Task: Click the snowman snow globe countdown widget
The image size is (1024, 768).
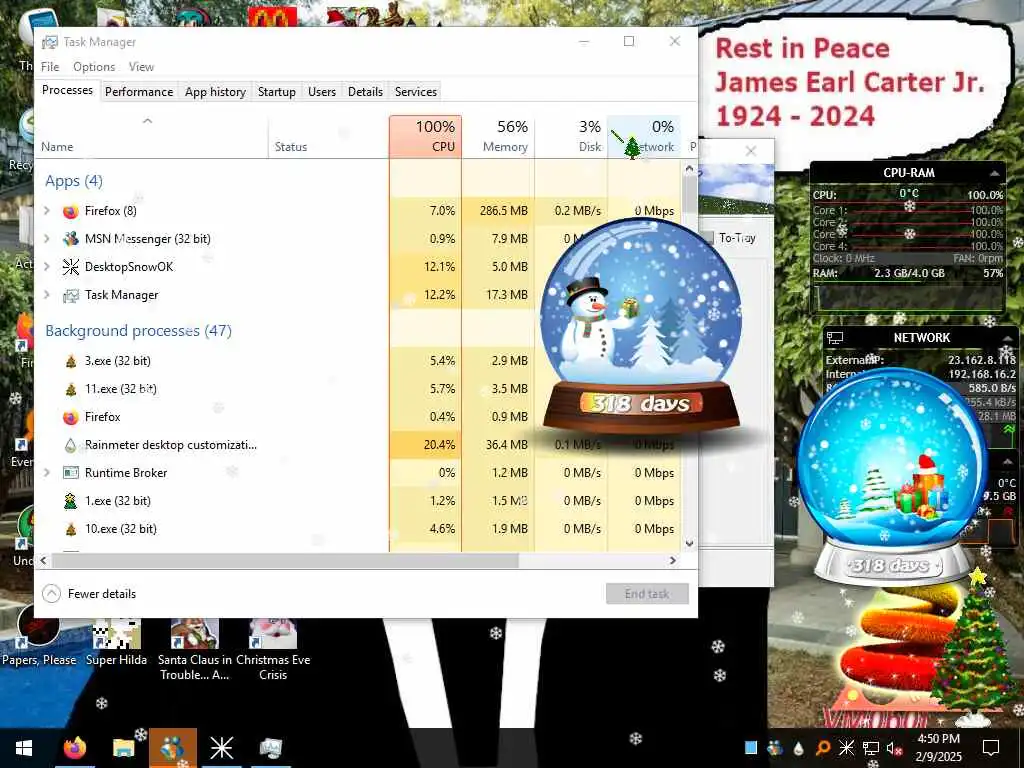Action: pos(640,327)
